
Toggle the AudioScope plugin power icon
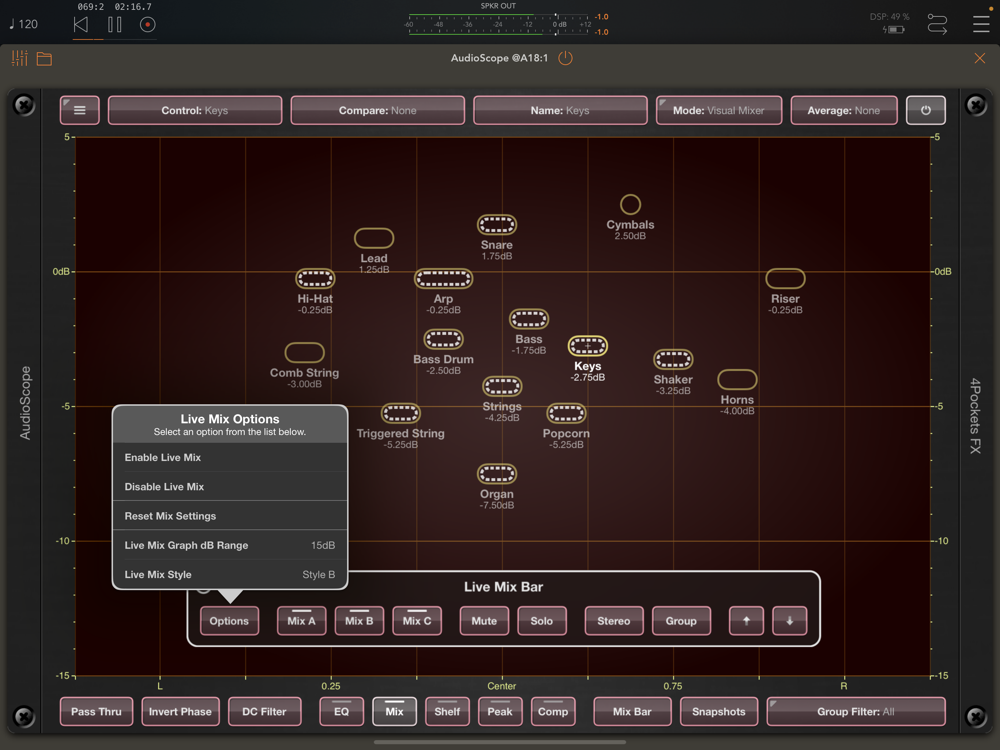point(565,58)
